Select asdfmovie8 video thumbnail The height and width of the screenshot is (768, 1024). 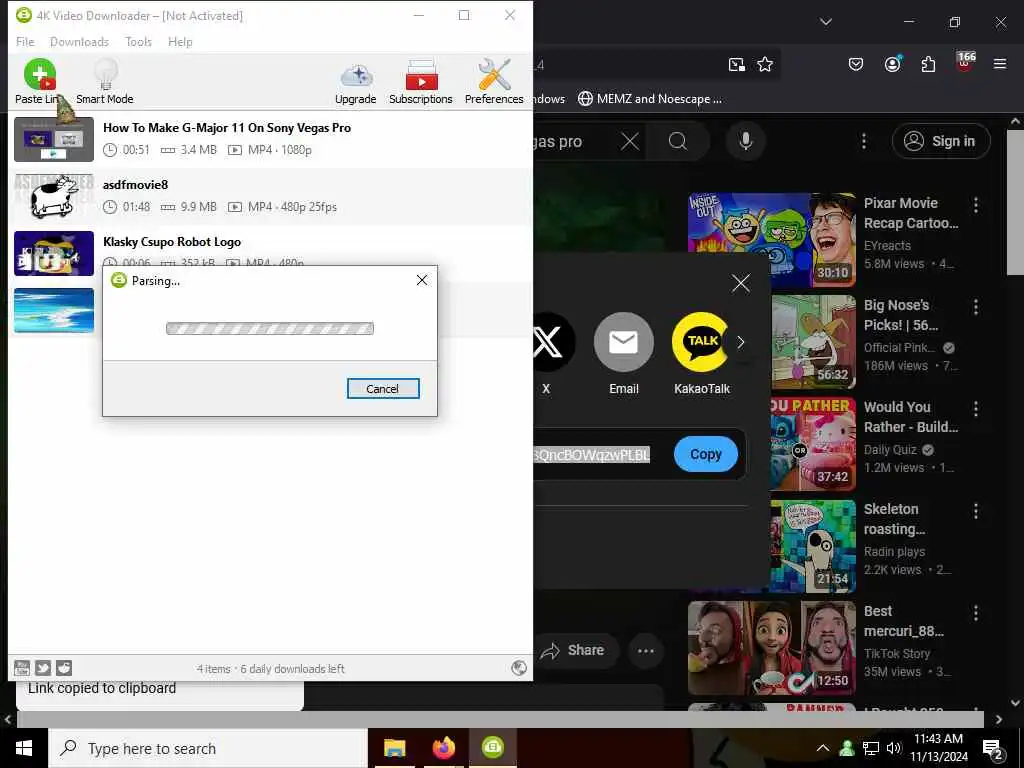[x=54, y=196]
